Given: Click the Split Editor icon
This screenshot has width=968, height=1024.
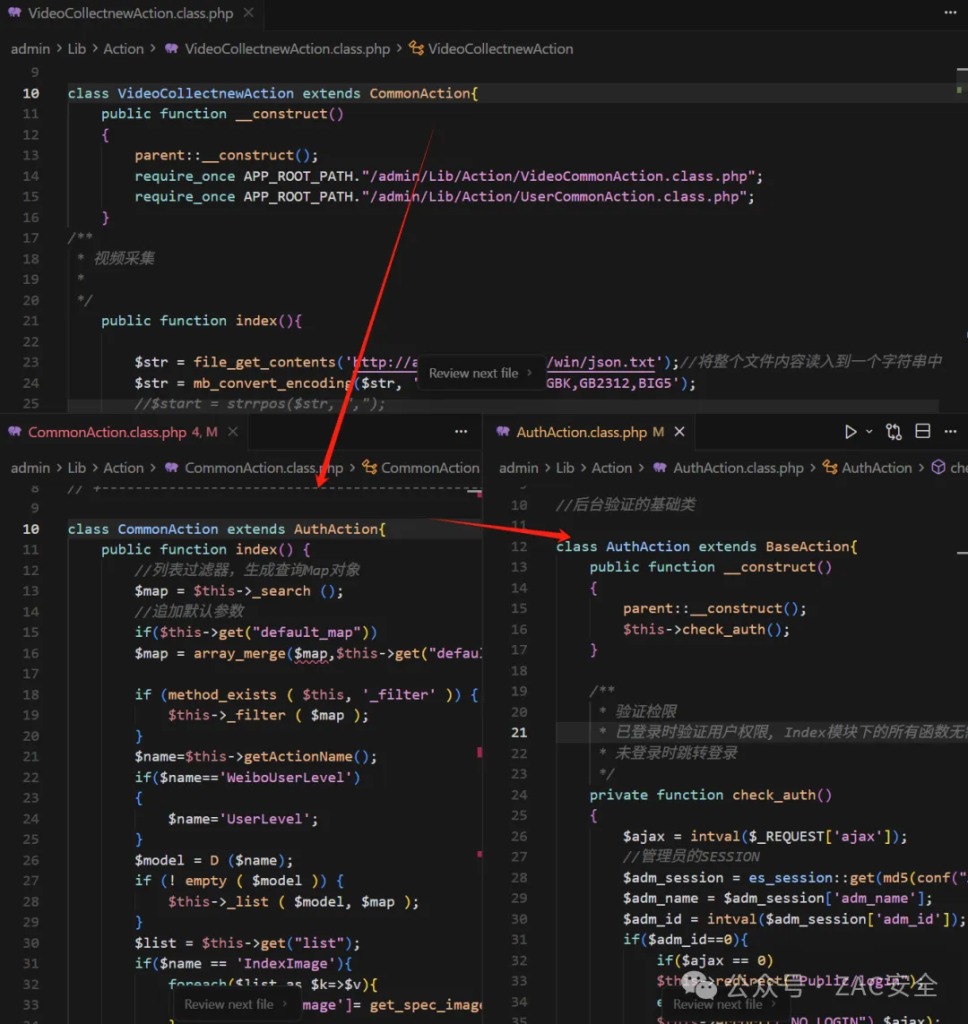Looking at the screenshot, I should tap(923, 432).
